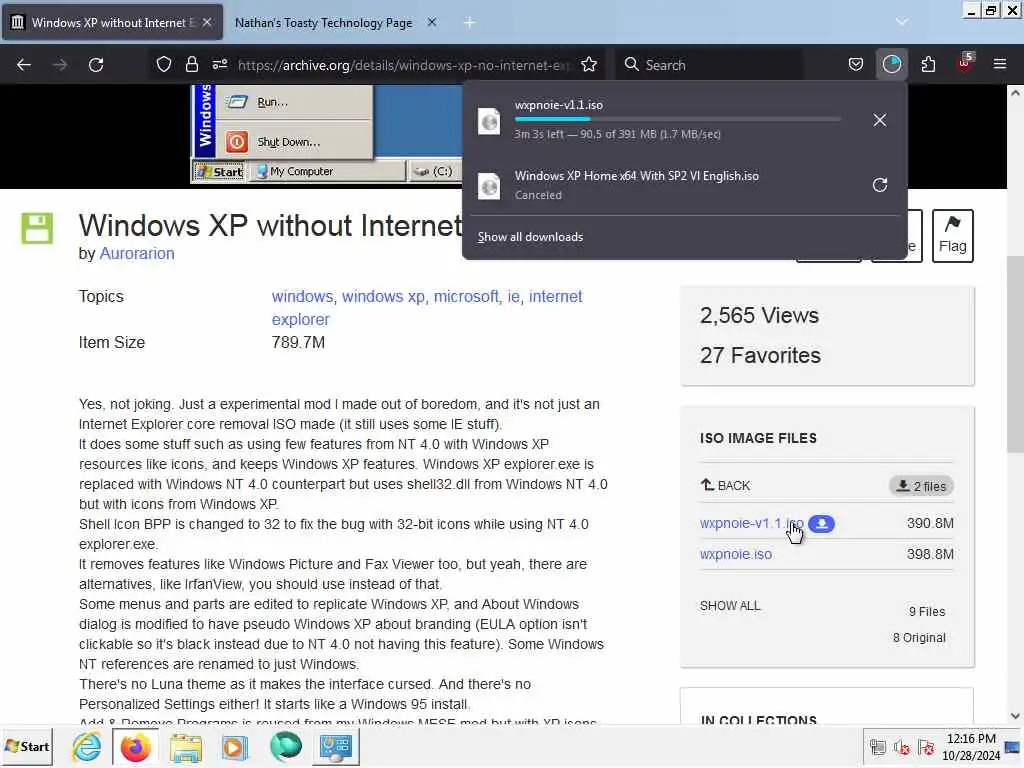Open the 8 Original files listing

click(919, 638)
